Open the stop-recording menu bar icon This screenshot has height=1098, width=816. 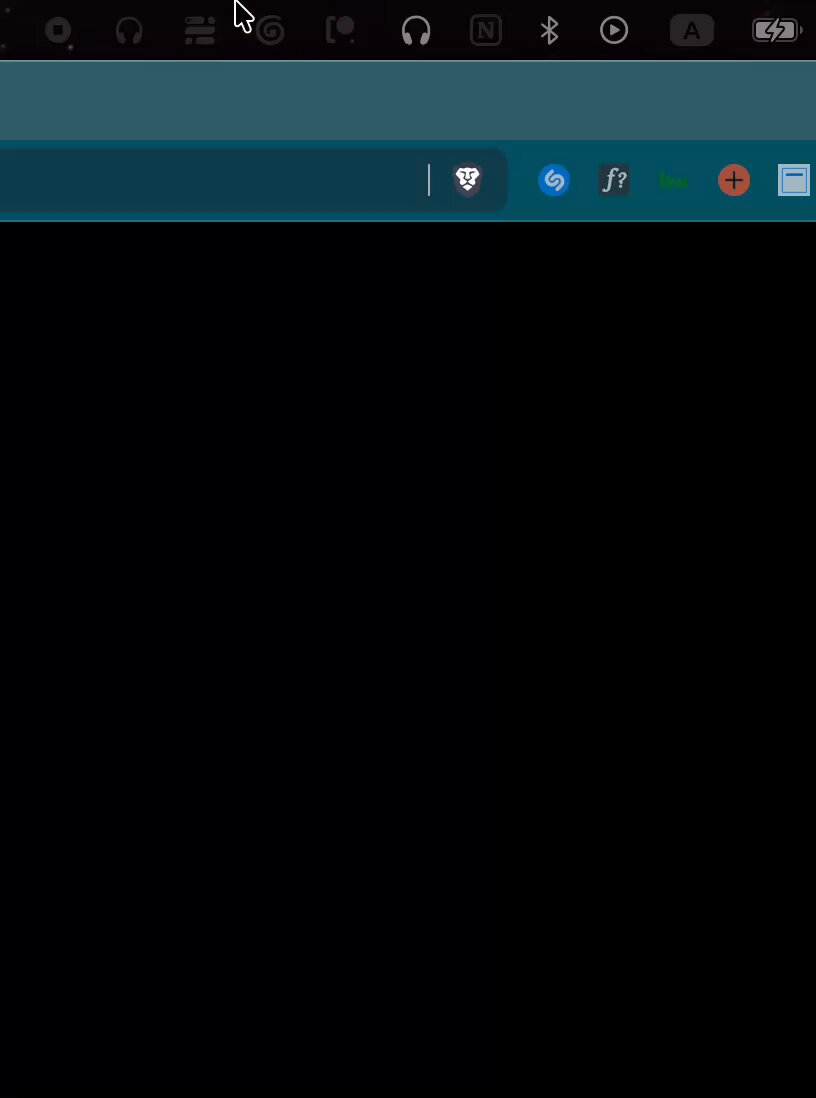58,31
